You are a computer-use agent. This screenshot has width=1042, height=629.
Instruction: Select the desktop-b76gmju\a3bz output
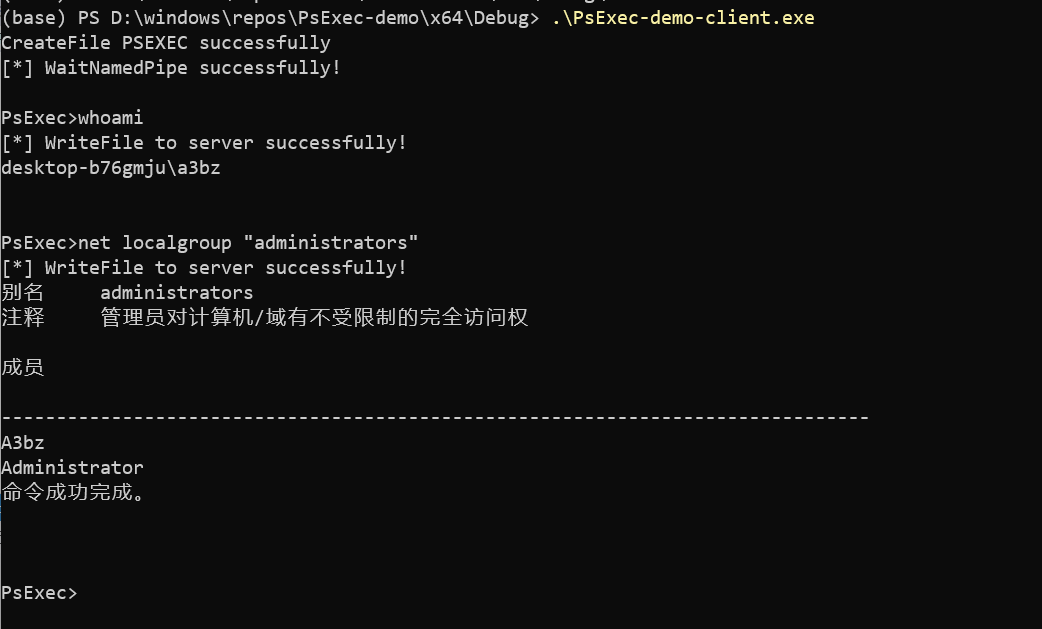pyautogui.click(x=110, y=168)
